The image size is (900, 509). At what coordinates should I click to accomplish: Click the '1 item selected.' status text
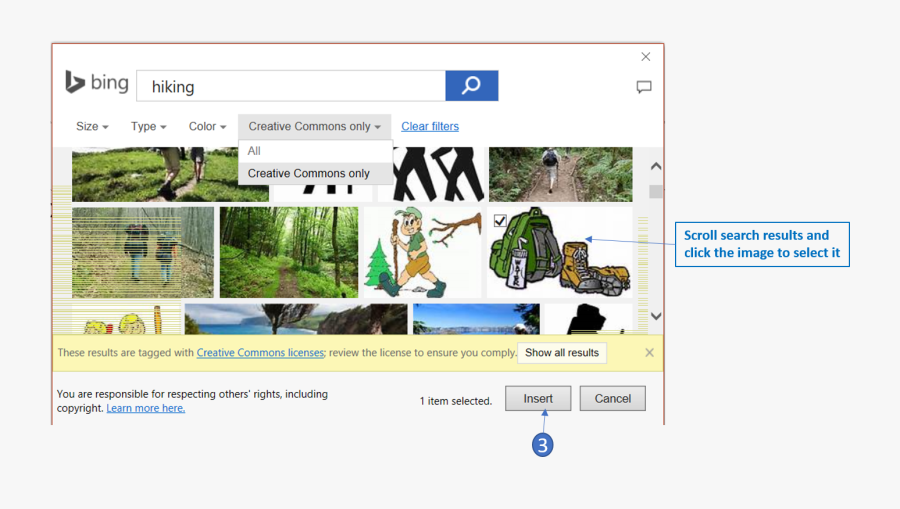(456, 401)
